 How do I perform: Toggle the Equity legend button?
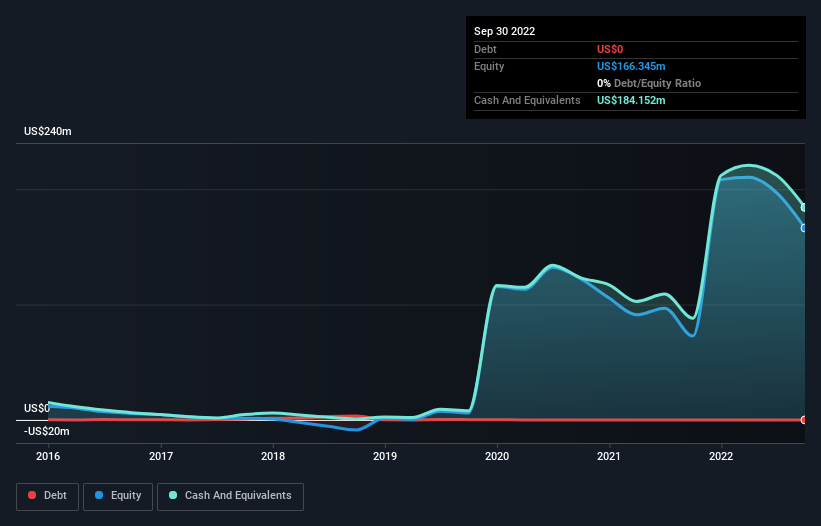[x=118, y=496]
